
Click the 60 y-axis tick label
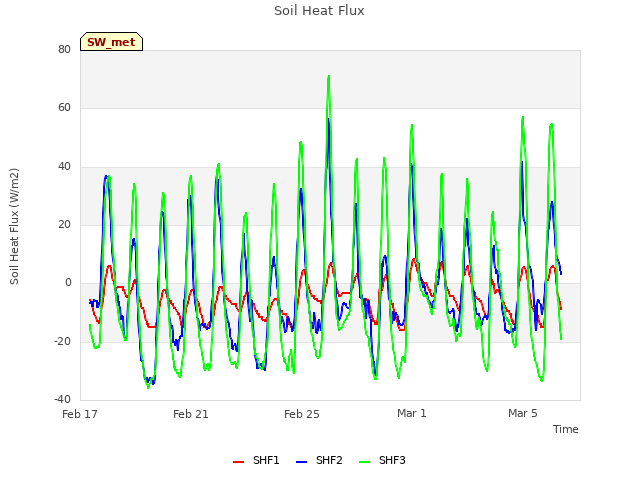[64, 108]
